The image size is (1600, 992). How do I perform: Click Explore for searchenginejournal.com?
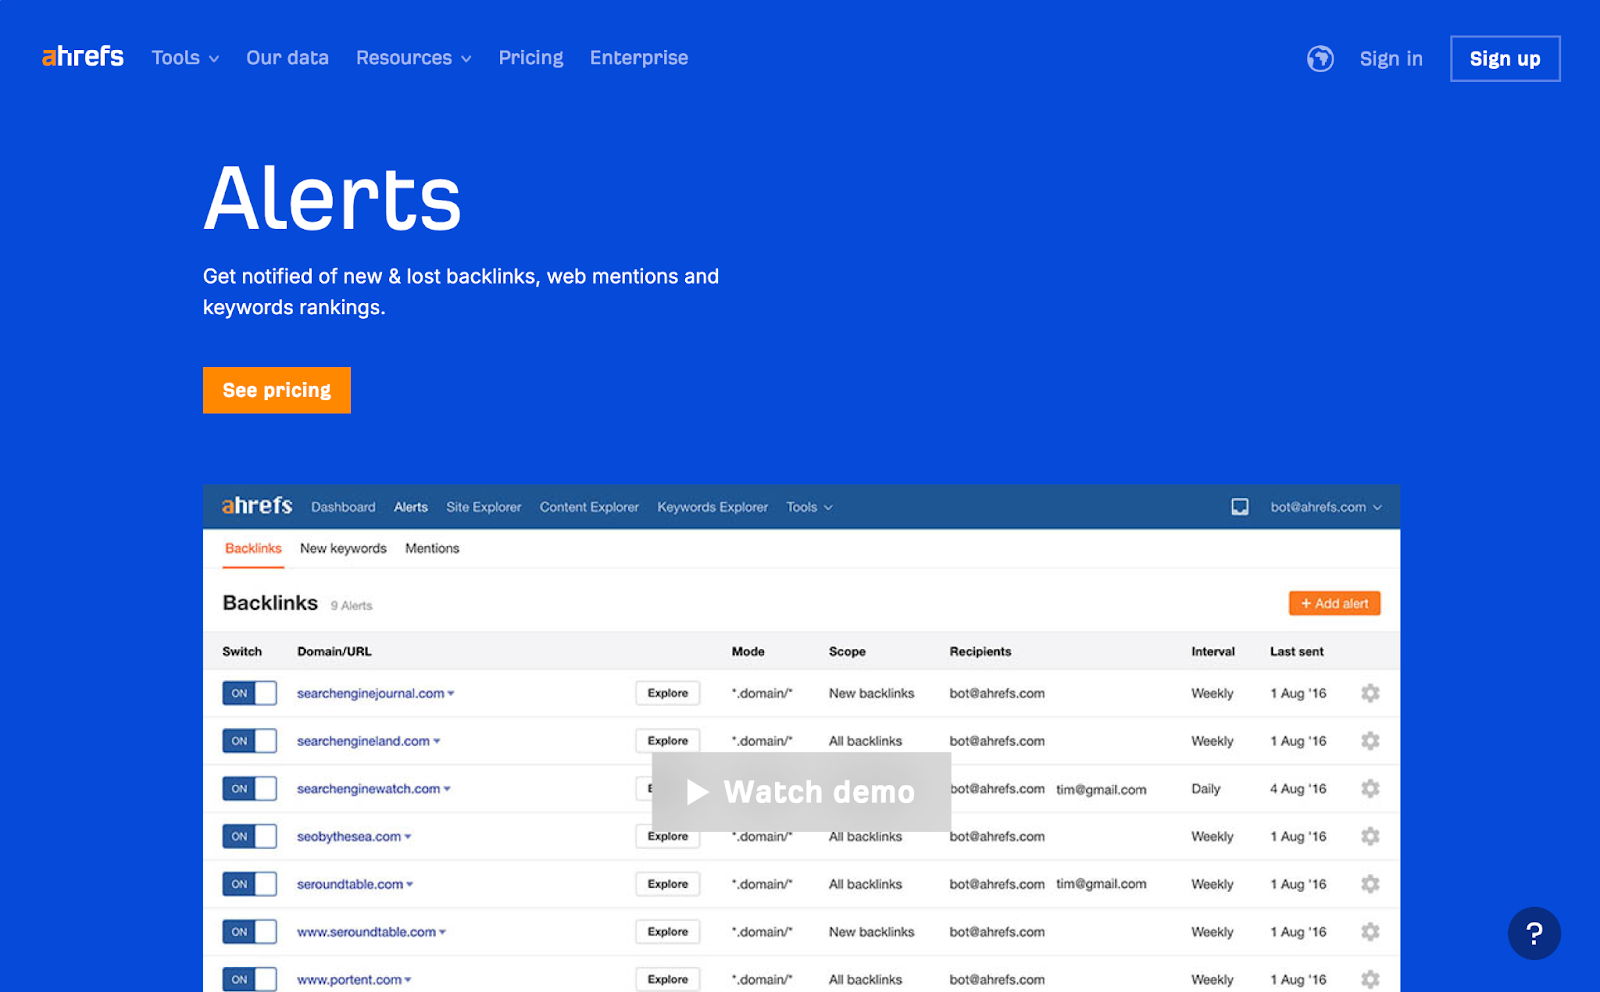coord(668,693)
